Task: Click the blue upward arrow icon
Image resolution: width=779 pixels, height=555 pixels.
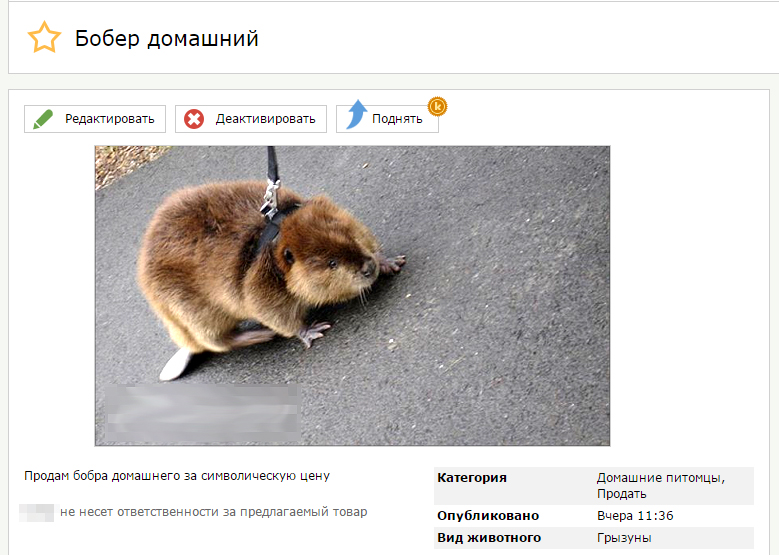Action: pyautogui.click(x=356, y=115)
